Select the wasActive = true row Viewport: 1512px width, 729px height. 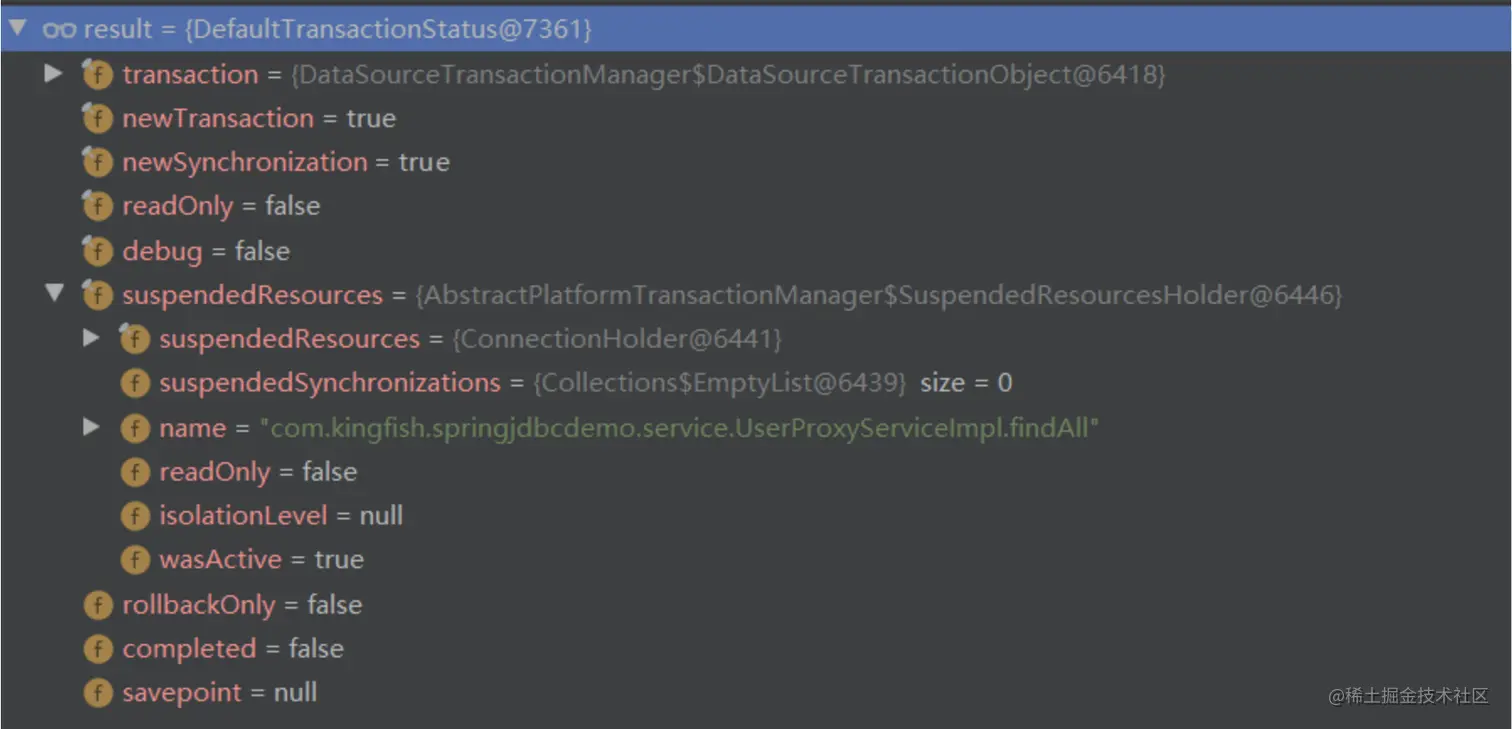pos(260,560)
